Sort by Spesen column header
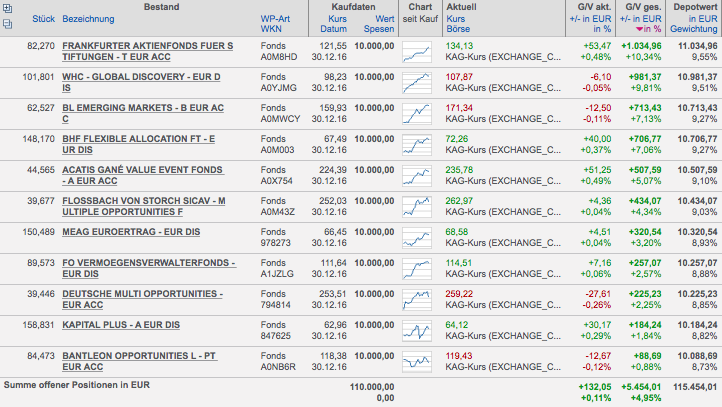This screenshot has height=407, width=722. click(379, 29)
